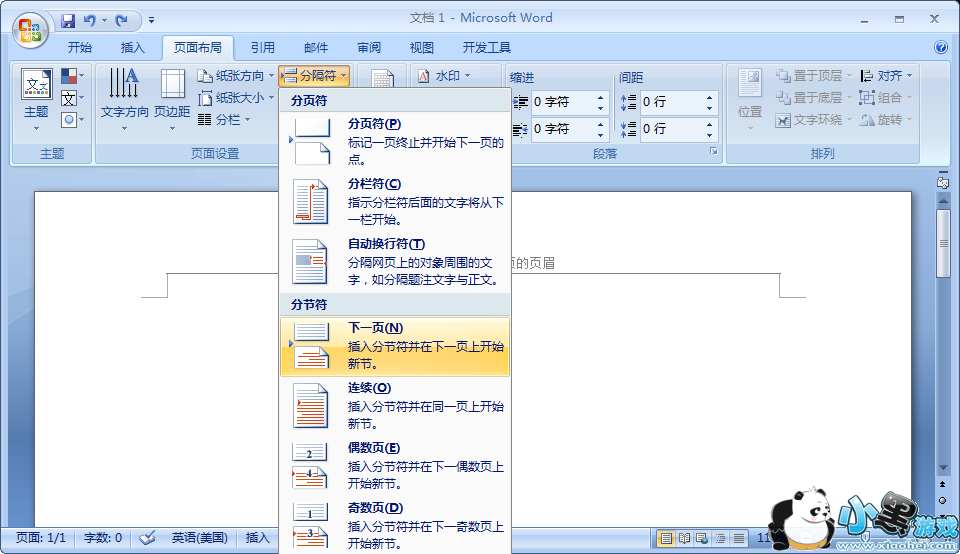Toggle 插入 insert mode in status bar

coord(258,538)
